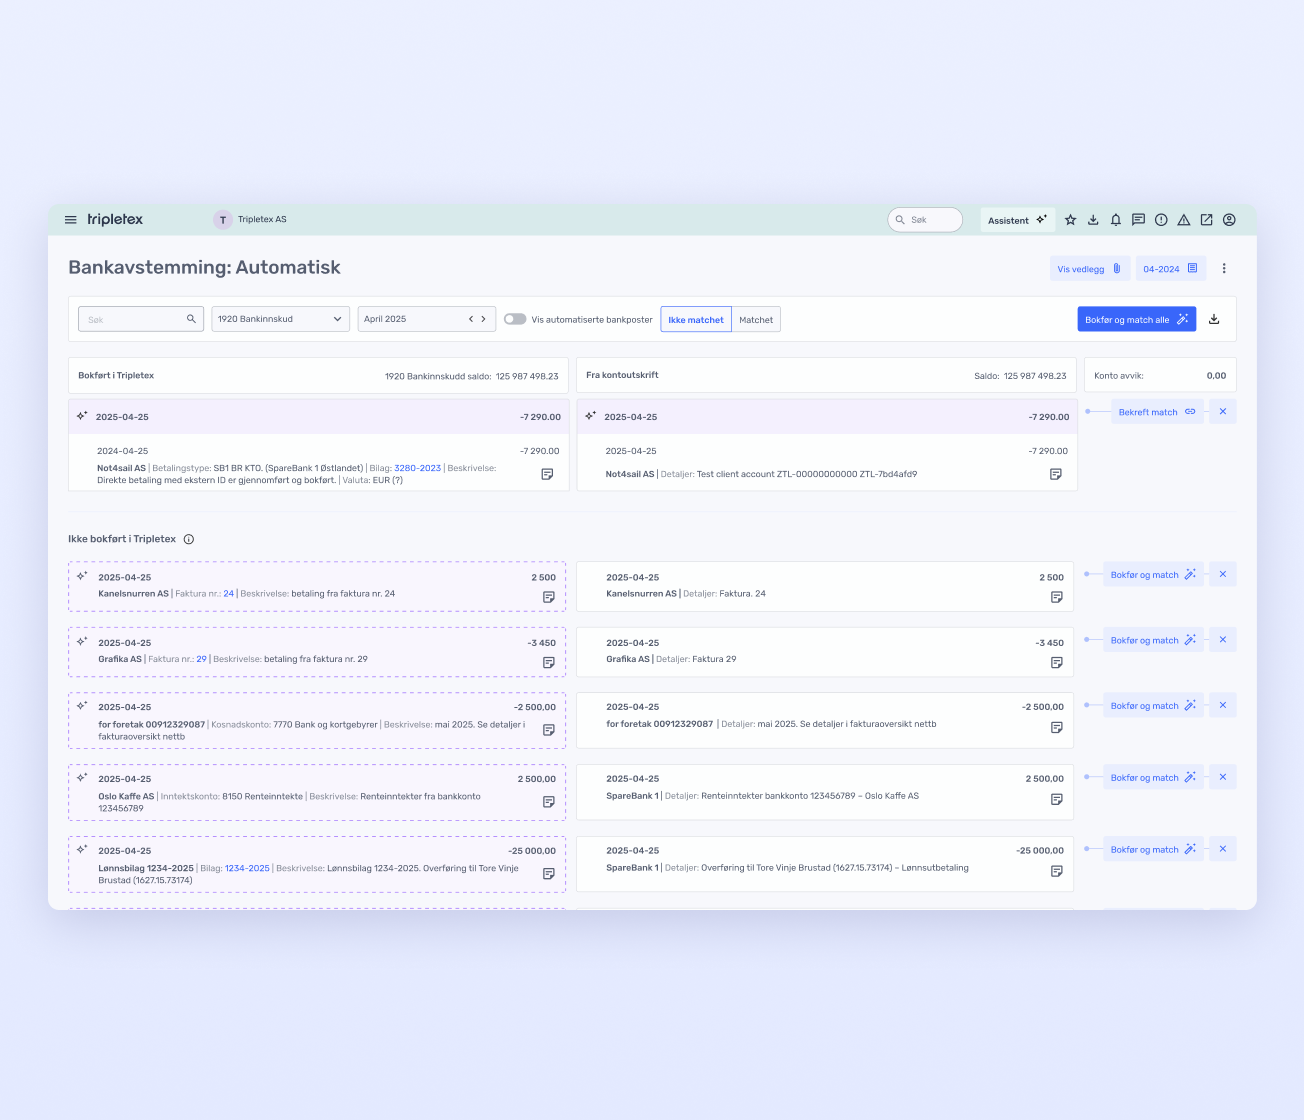Open the notifications bell
The image size is (1304, 1120).
(1116, 220)
